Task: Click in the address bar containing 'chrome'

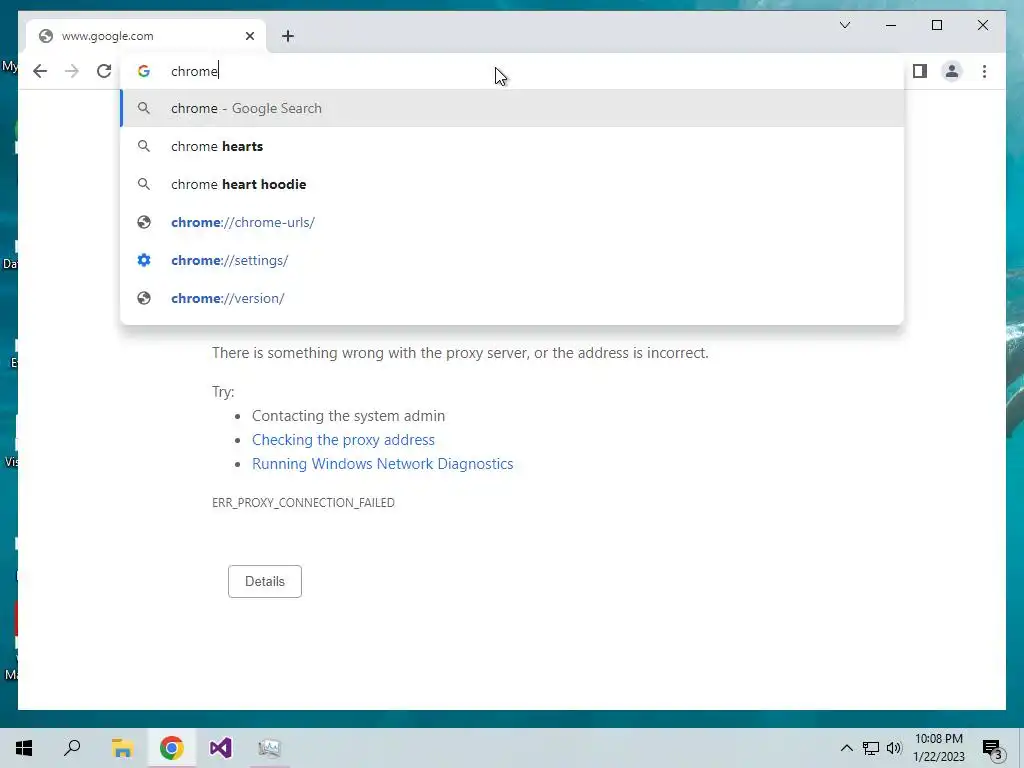Action: coord(513,71)
